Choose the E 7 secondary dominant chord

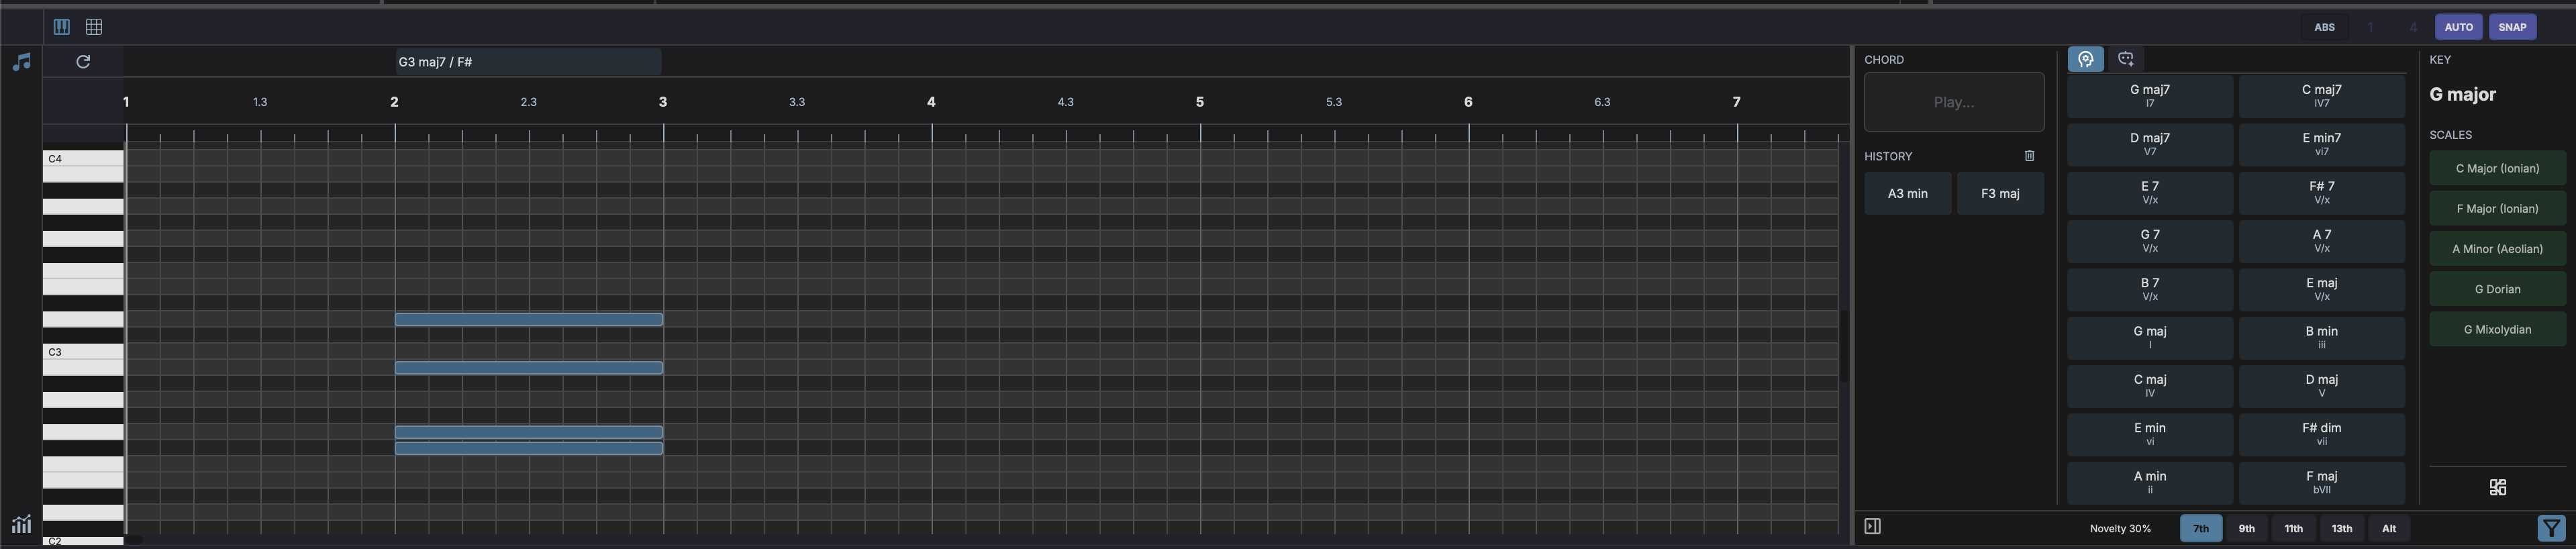point(2149,192)
